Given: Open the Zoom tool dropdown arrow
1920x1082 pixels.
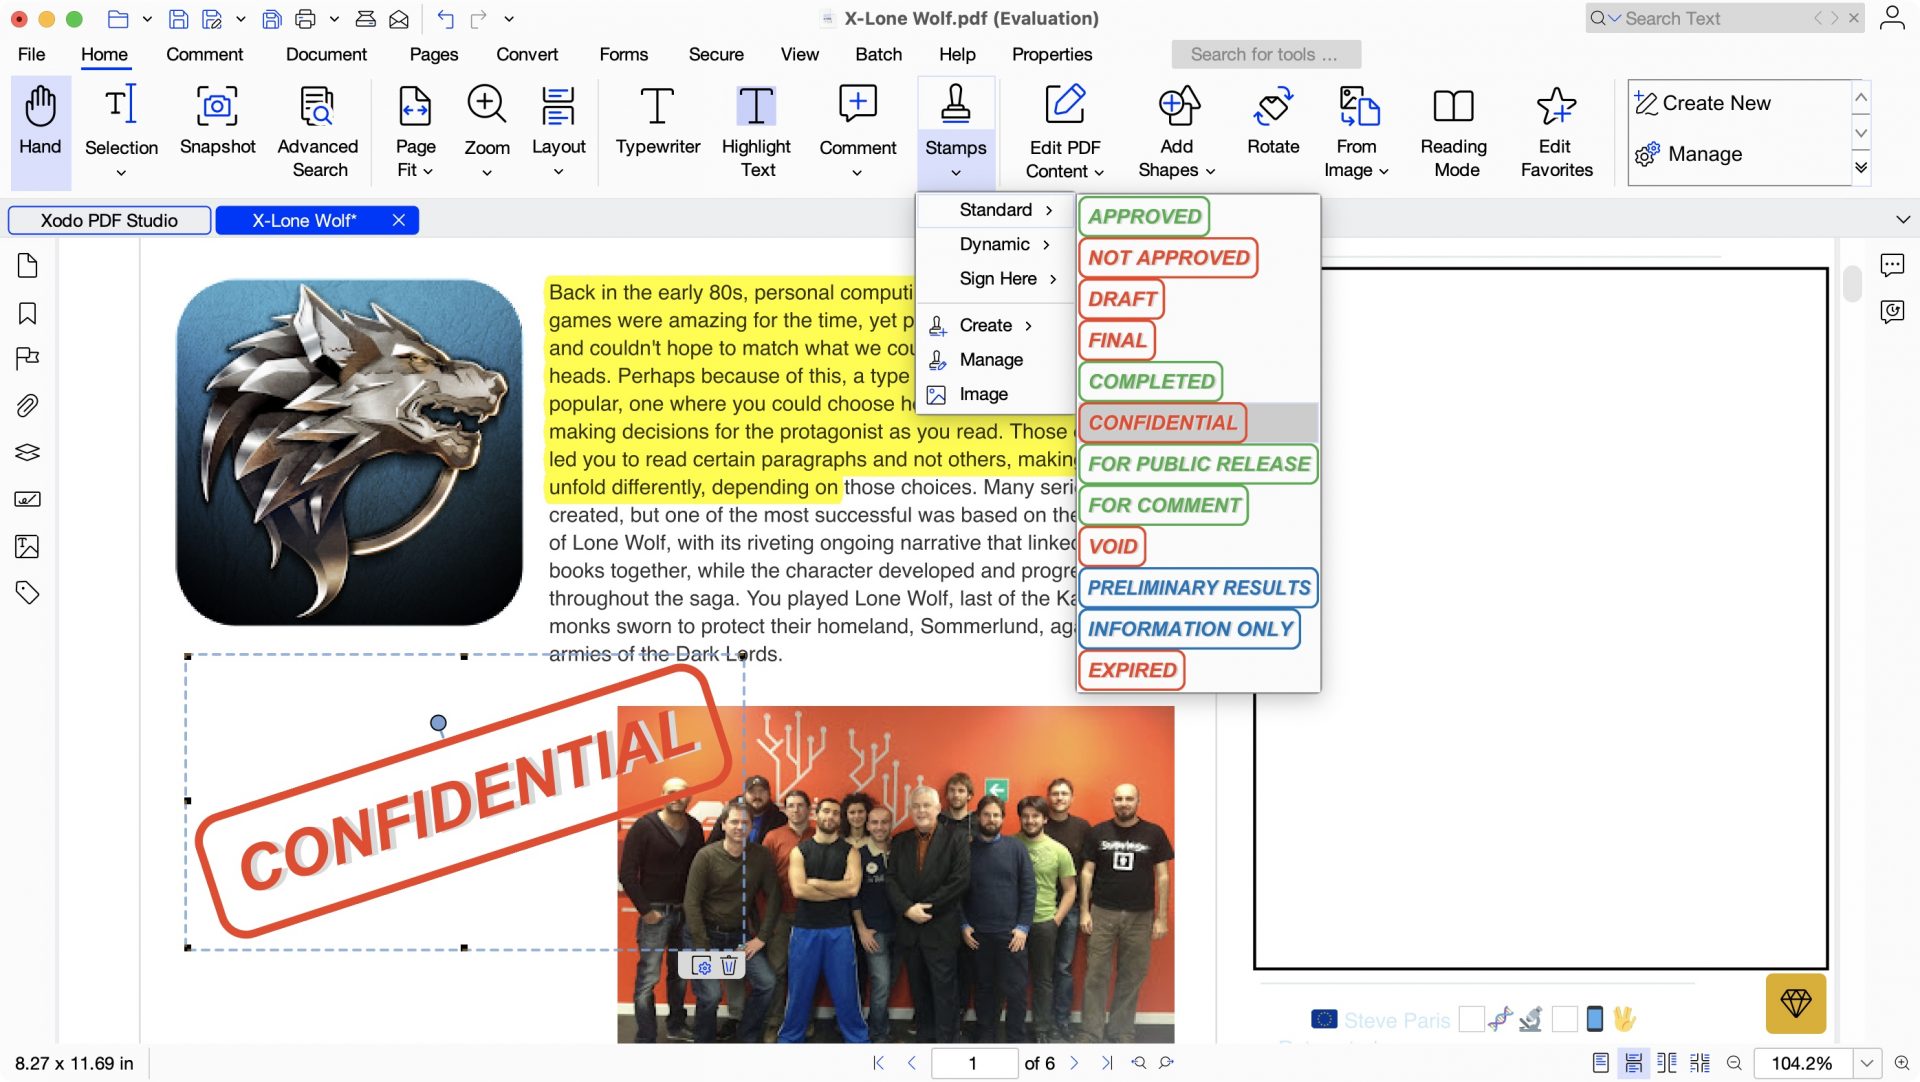Looking at the screenshot, I should [487, 170].
